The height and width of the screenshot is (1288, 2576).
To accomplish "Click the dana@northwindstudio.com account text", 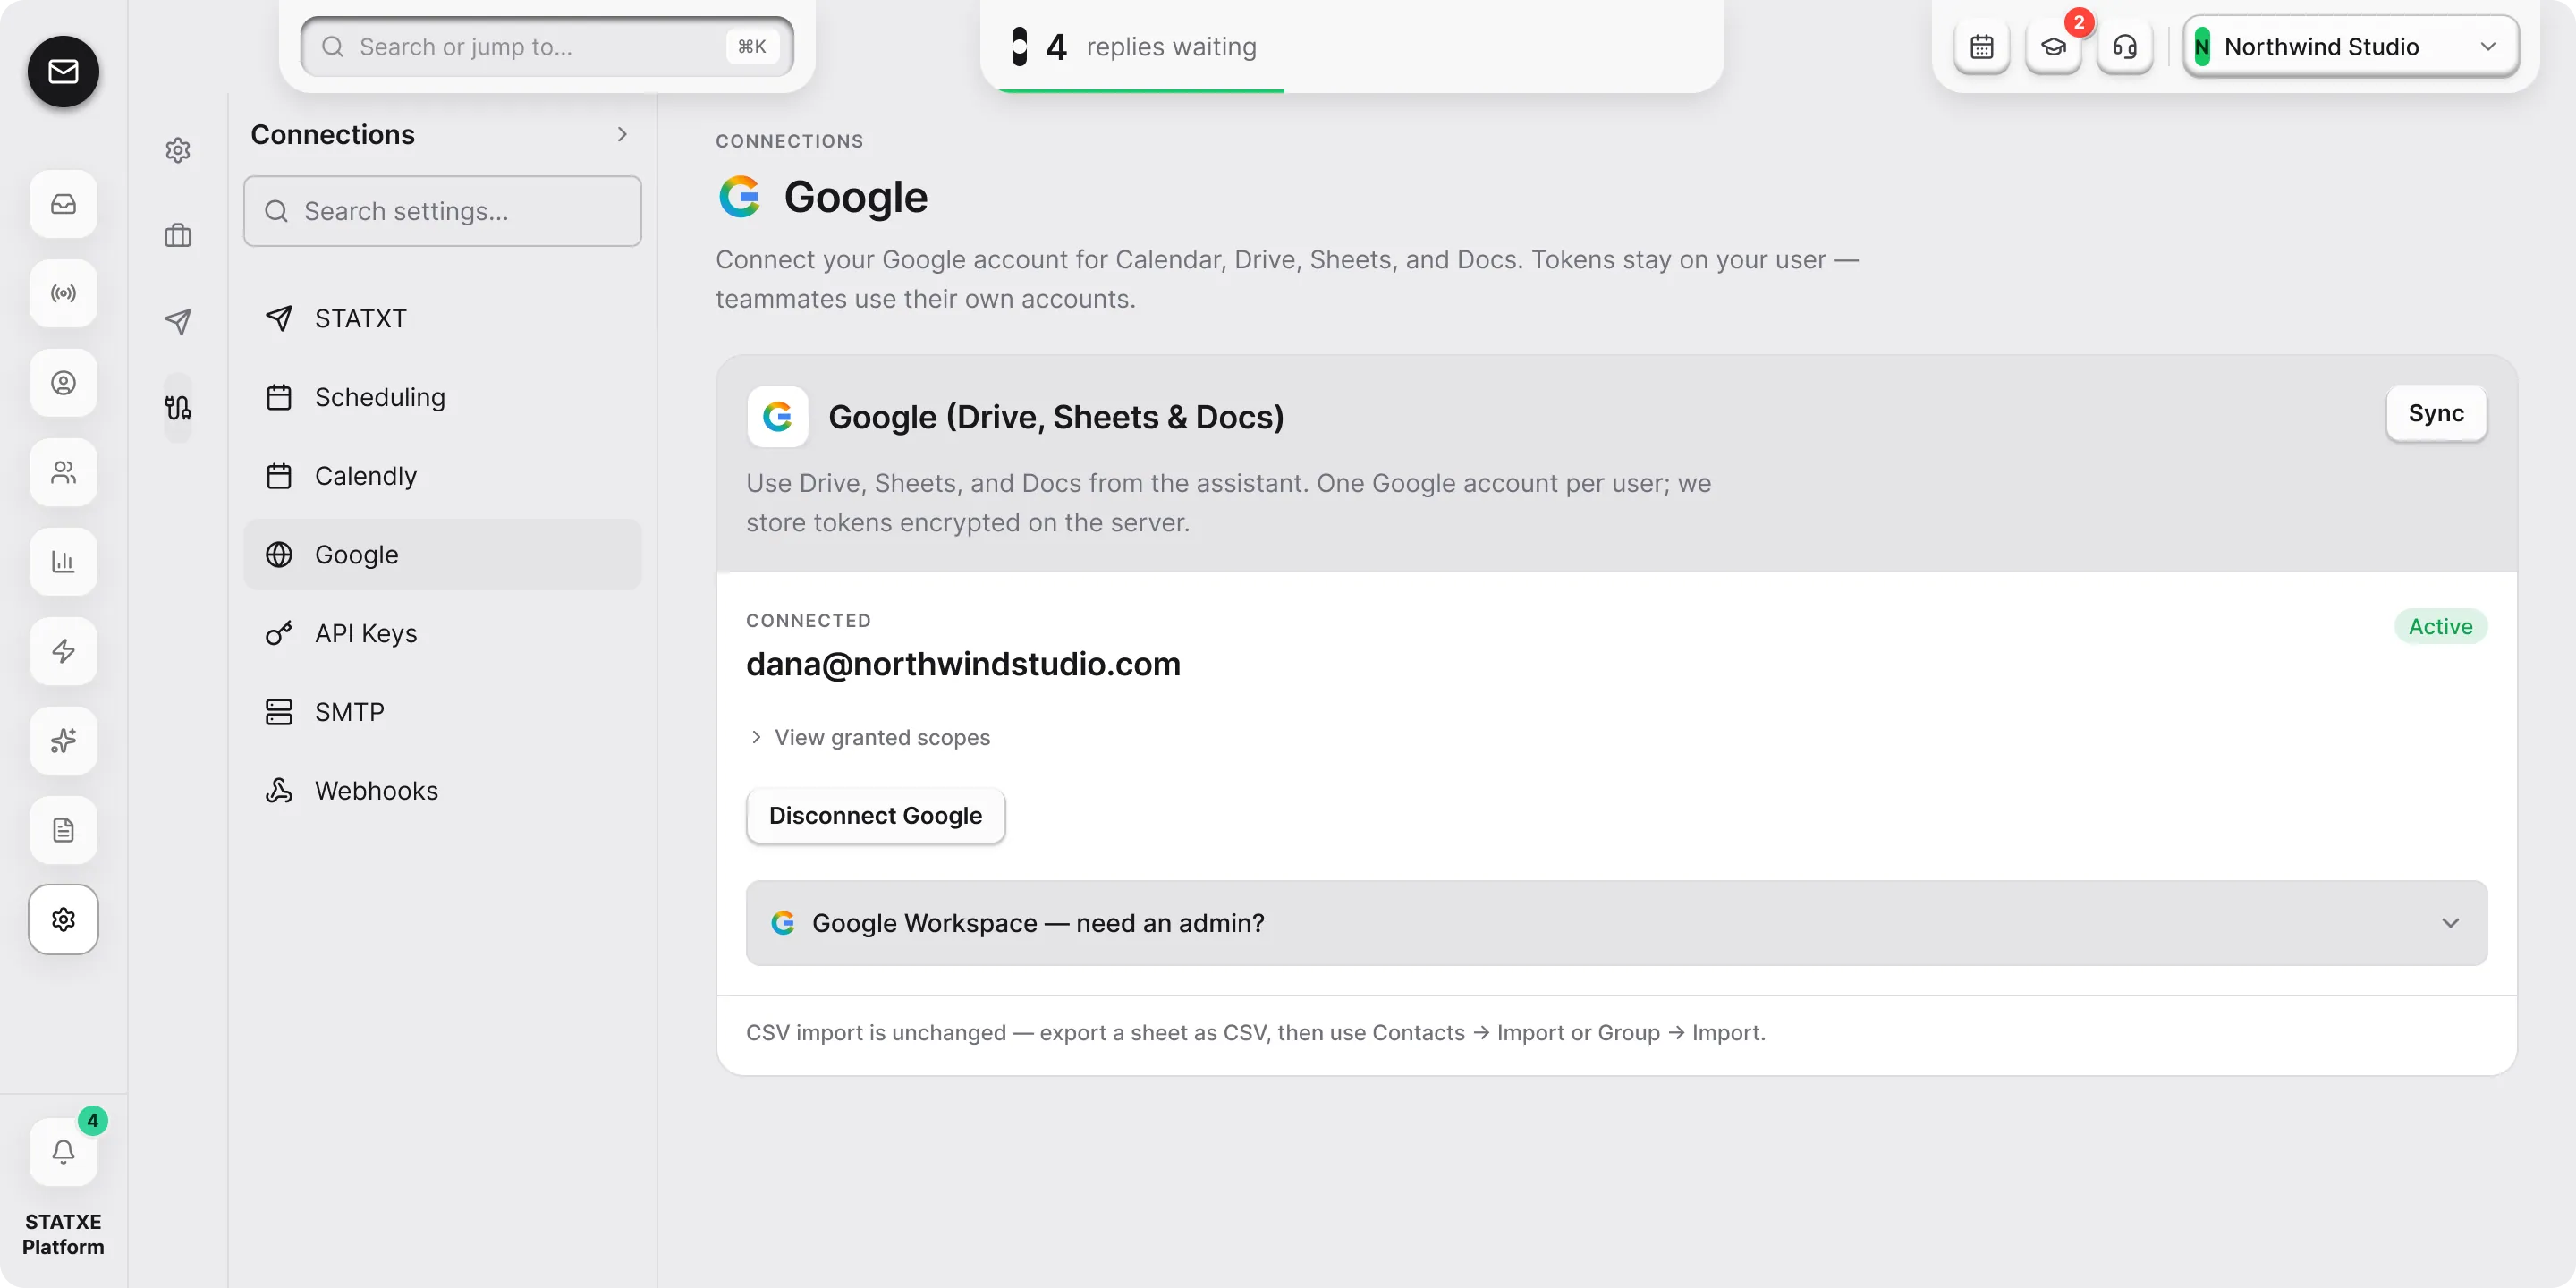I will point(963,664).
